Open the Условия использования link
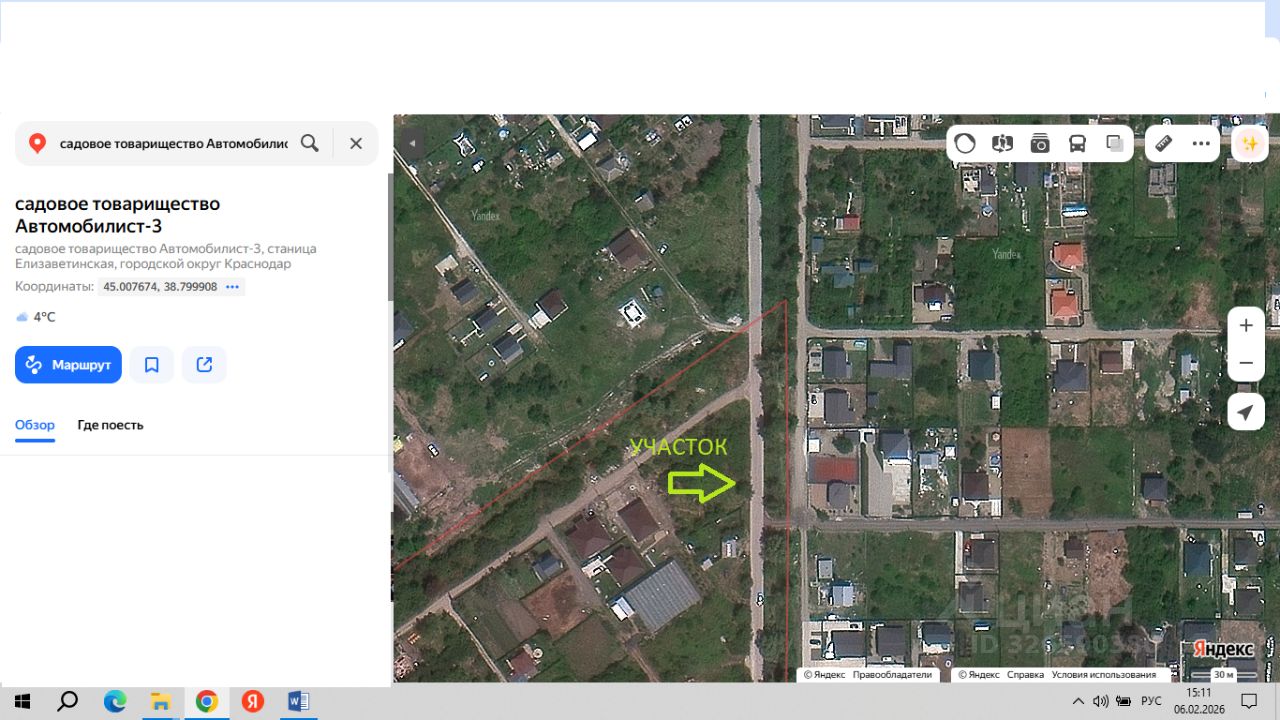The width and height of the screenshot is (1280, 720). 1104,675
